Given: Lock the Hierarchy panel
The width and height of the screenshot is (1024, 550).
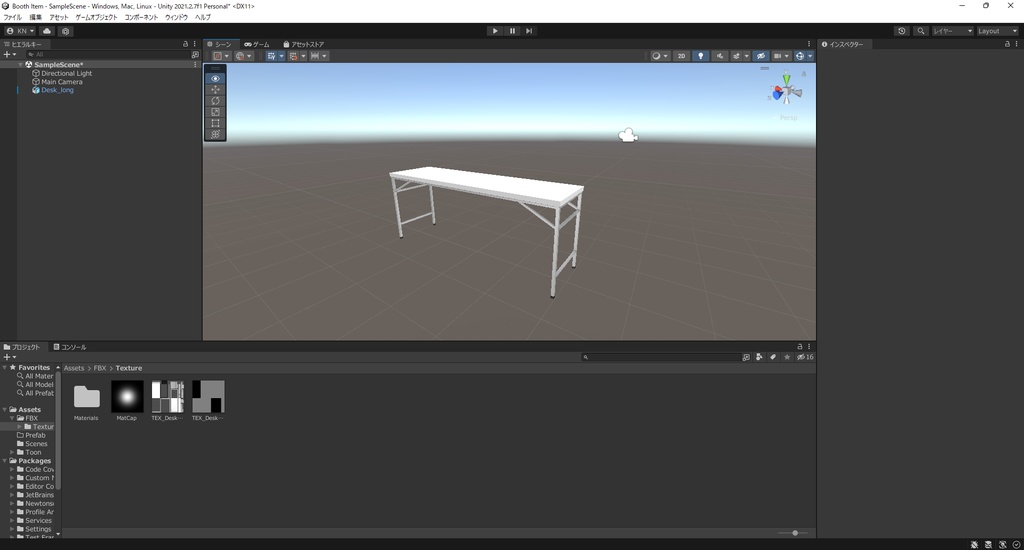Looking at the screenshot, I should 185,44.
